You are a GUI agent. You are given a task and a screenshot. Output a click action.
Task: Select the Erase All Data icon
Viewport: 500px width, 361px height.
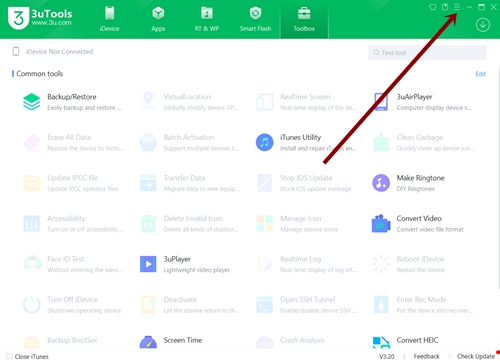click(x=32, y=142)
